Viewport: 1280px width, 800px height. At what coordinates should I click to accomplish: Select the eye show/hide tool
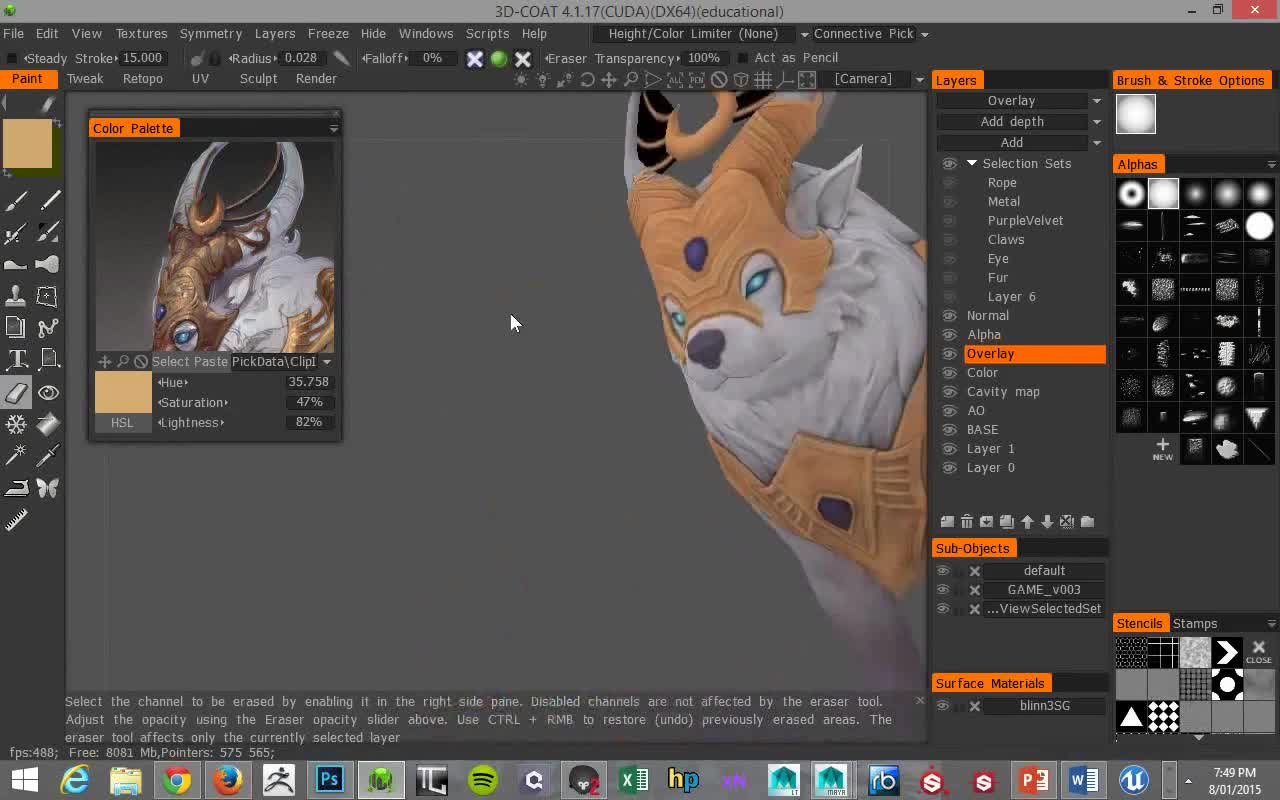coord(47,393)
